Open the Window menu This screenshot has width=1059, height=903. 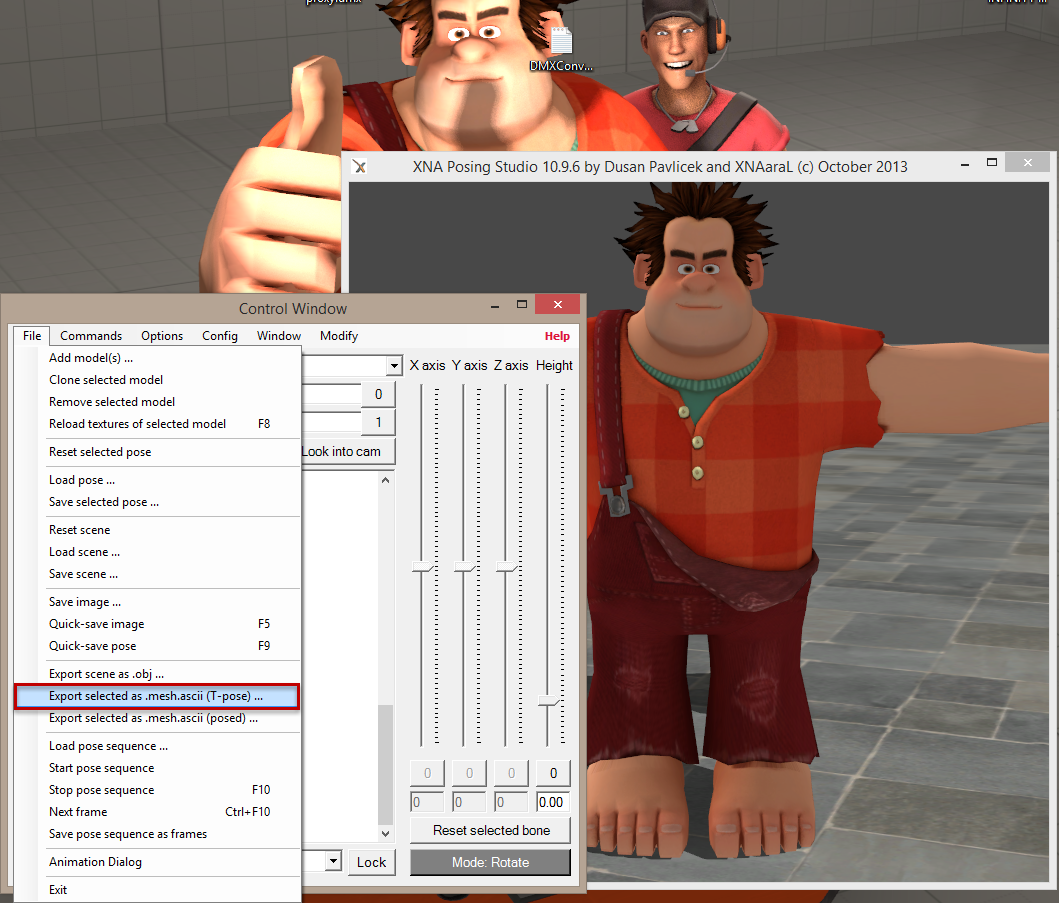coord(279,336)
